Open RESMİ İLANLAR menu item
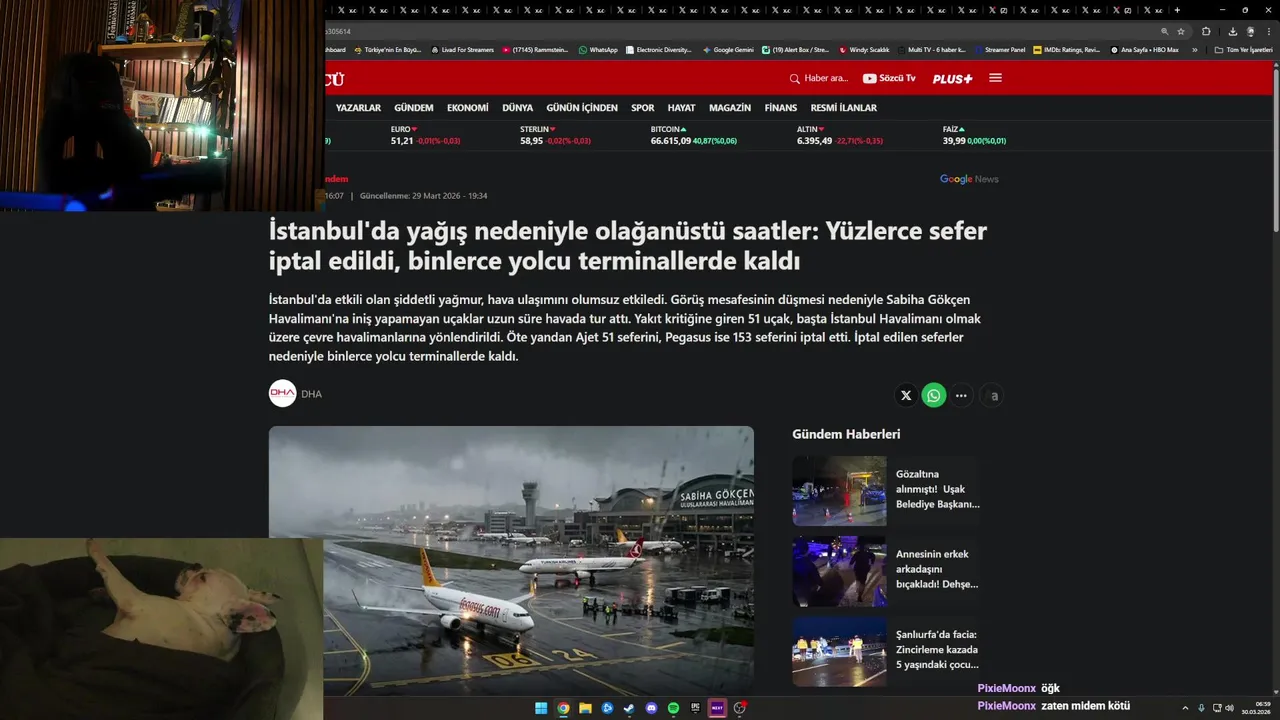1280x720 pixels. click(843, 108)
